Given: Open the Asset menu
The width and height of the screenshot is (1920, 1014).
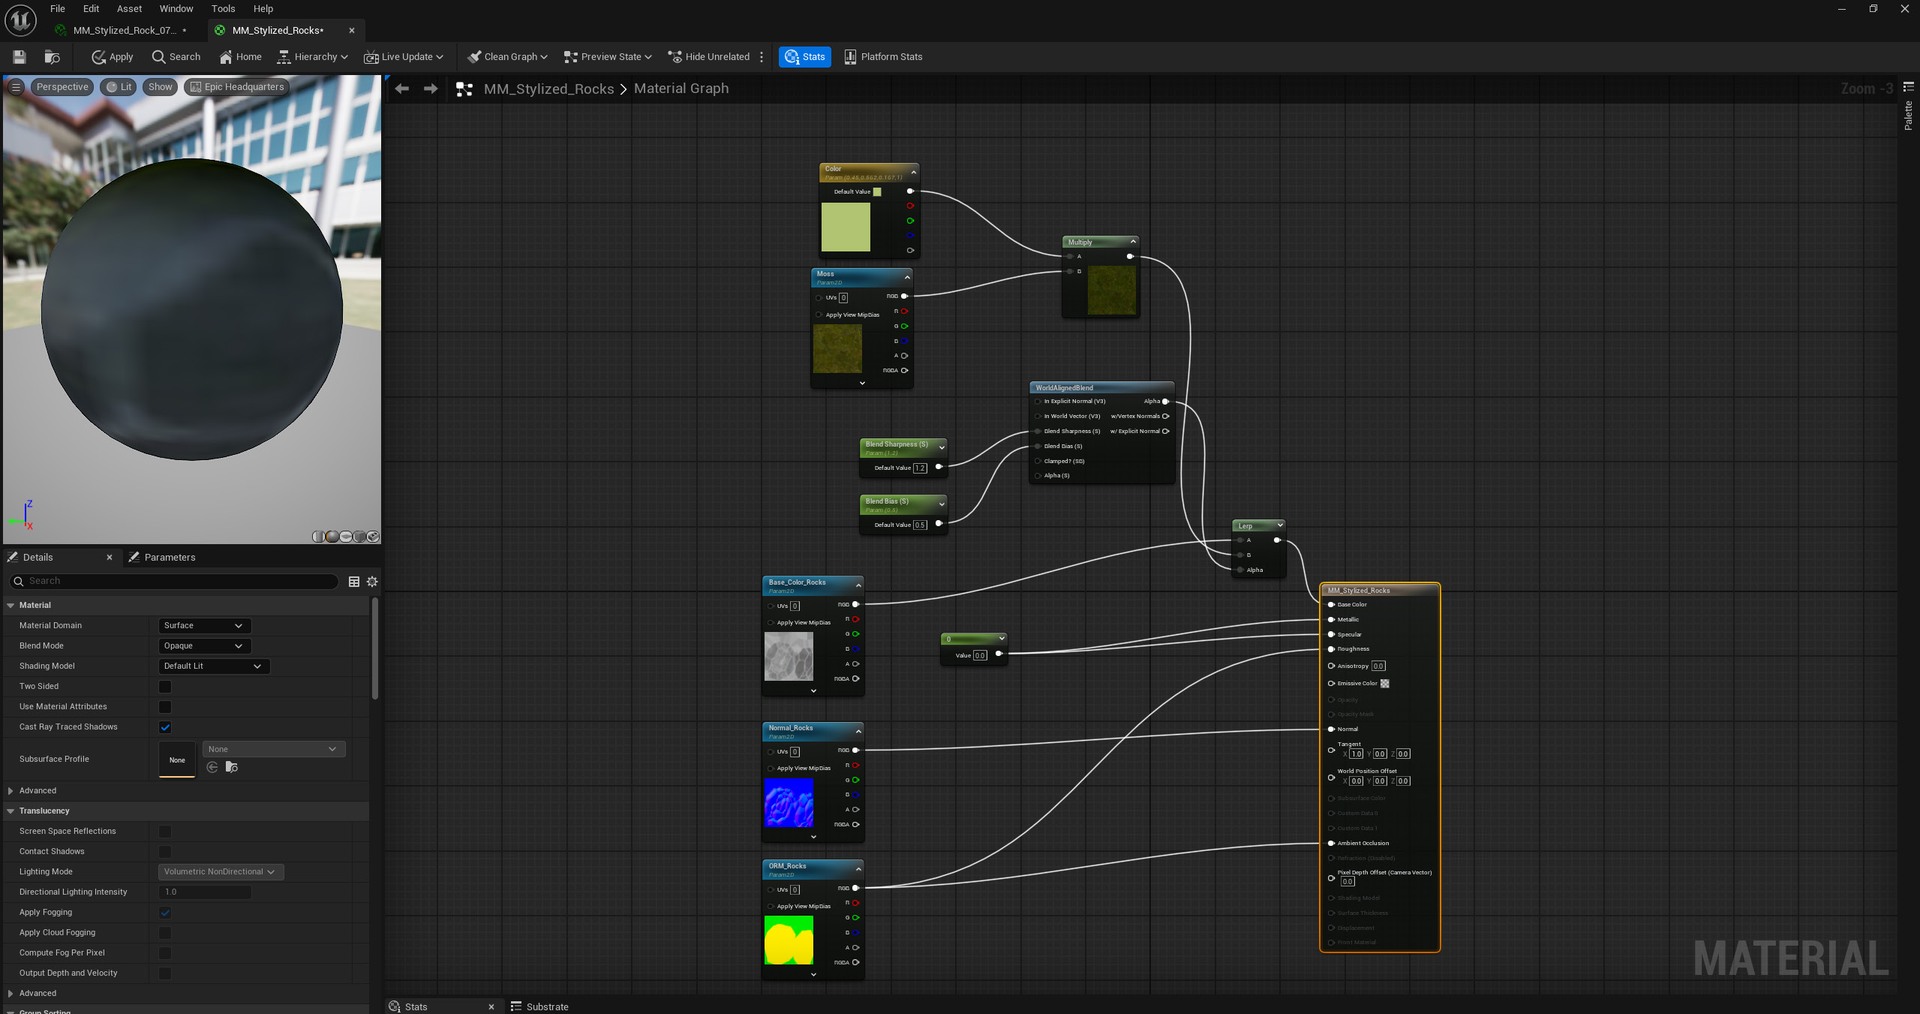Looking at the screenshot, I should (x=129, y=9).
